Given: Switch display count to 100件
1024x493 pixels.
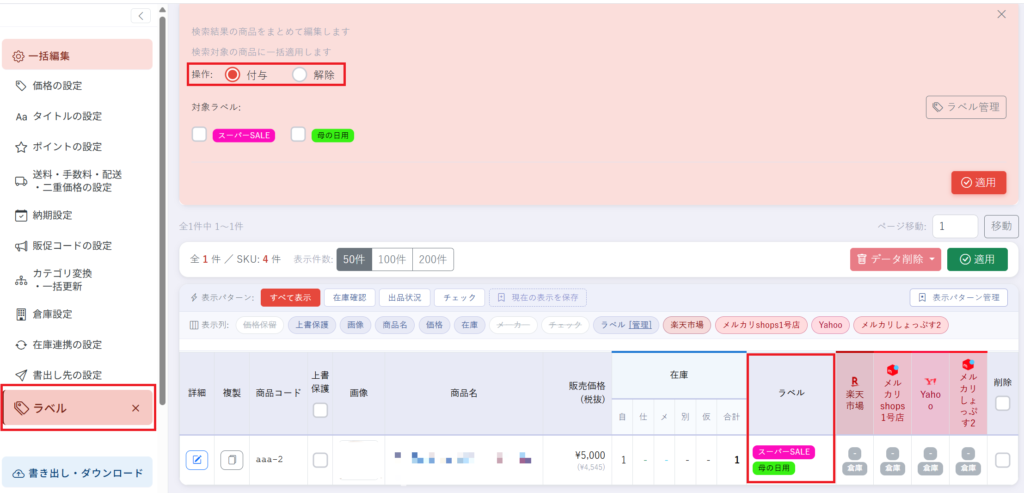Looking at the screenshot, I should click(392, 259).
